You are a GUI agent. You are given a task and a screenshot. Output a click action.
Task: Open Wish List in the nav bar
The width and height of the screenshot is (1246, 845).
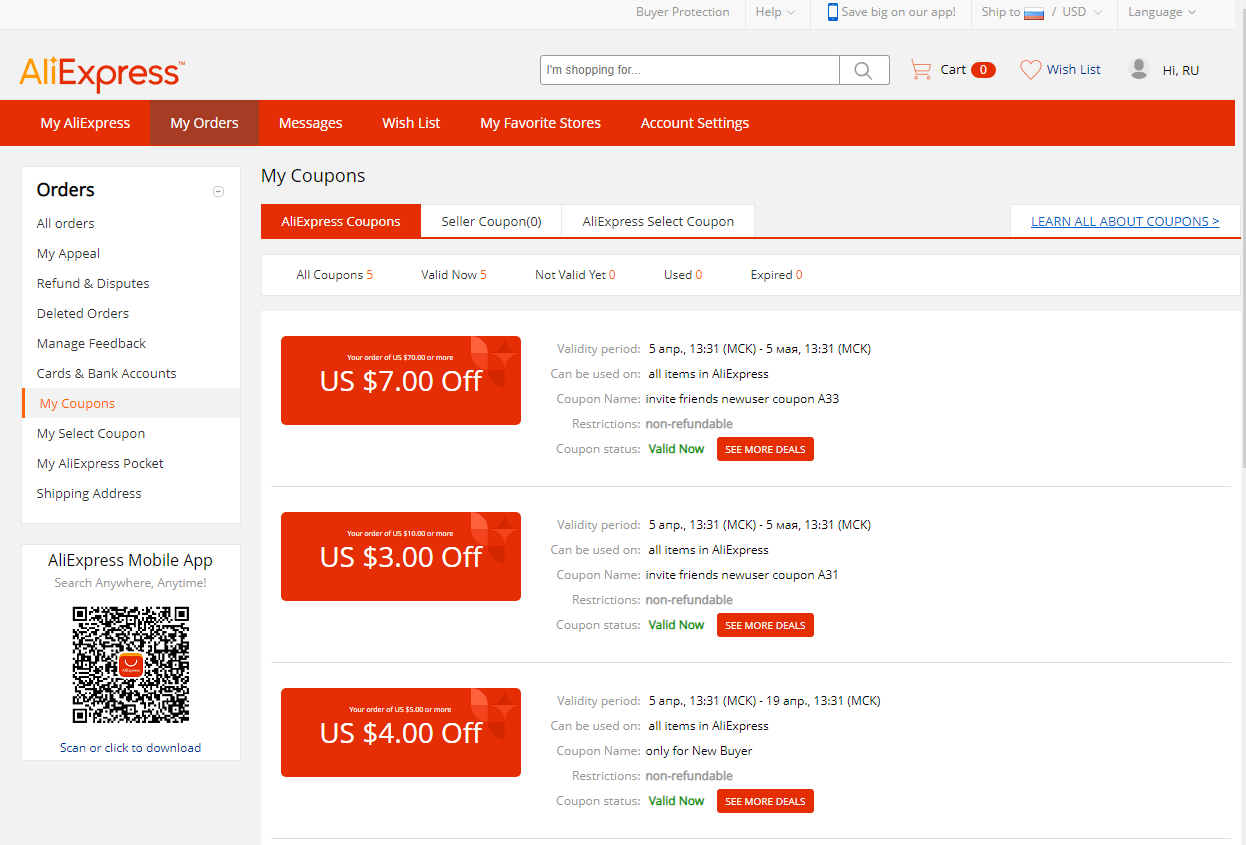(x=411, y=123)
